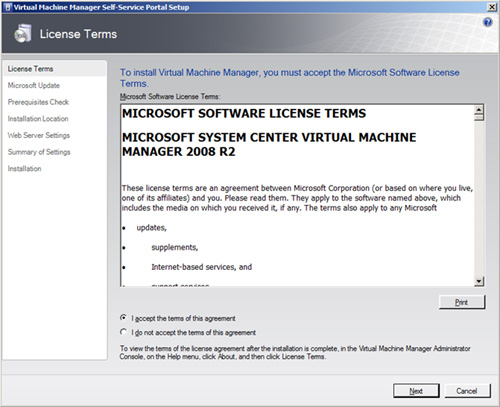Close the Self-Service Portal Setup window
This screenshot has width=500, height=407.
[492, 7]
